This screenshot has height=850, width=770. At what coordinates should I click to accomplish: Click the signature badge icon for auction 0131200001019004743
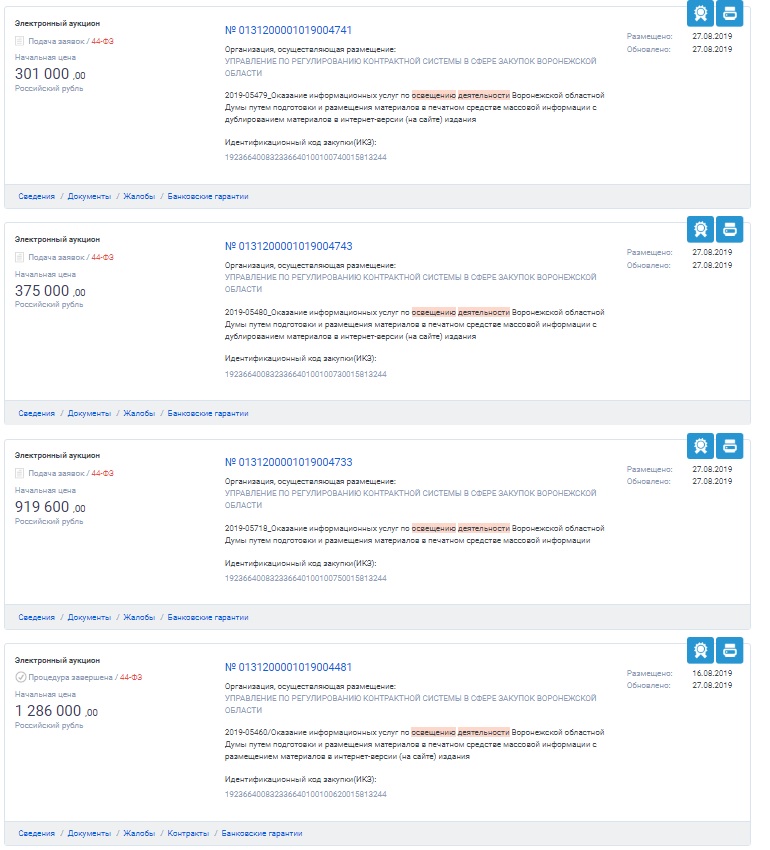click(x=700, y=229)
